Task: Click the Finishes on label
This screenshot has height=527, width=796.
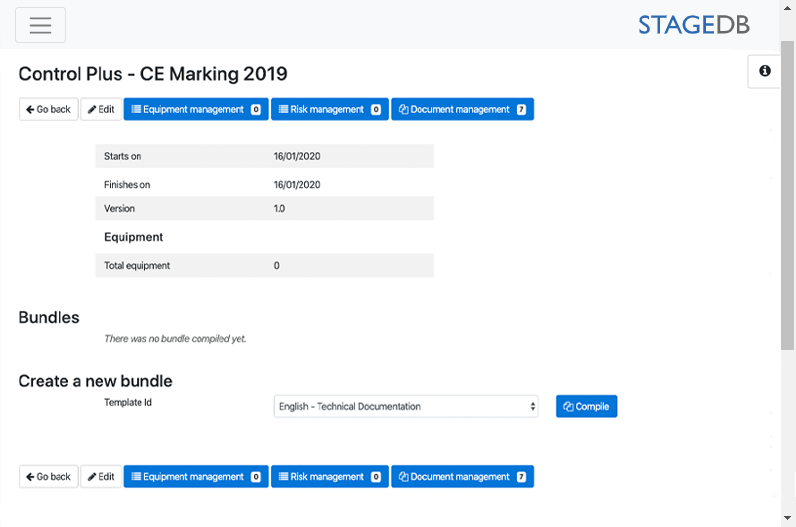Action: coord(127,185)
